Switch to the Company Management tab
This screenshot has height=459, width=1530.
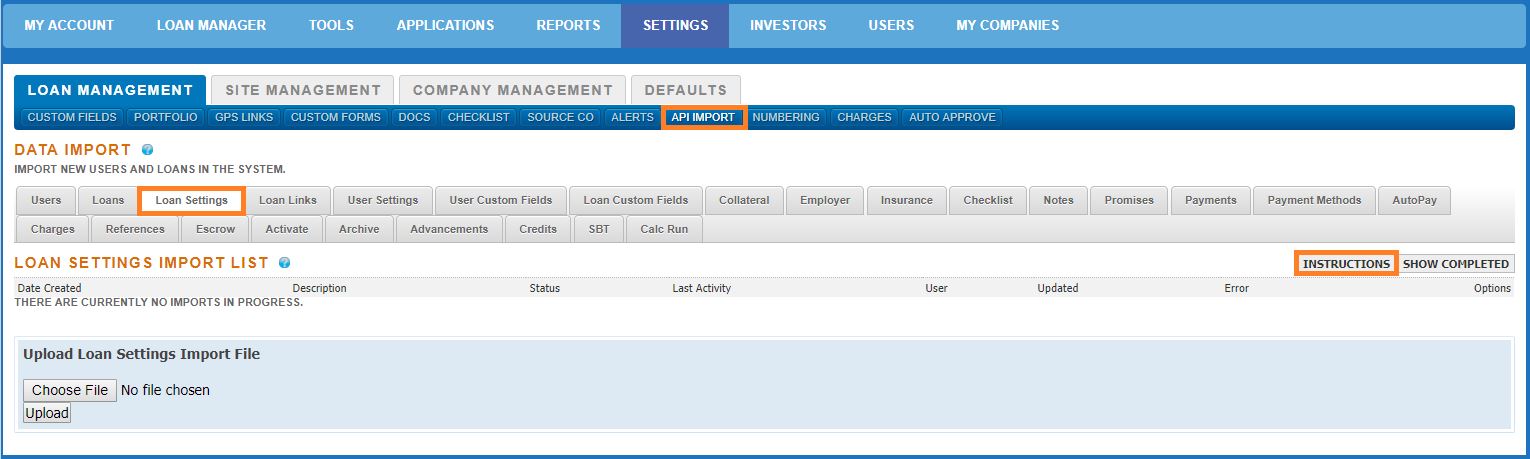click(x=512, y=90)
